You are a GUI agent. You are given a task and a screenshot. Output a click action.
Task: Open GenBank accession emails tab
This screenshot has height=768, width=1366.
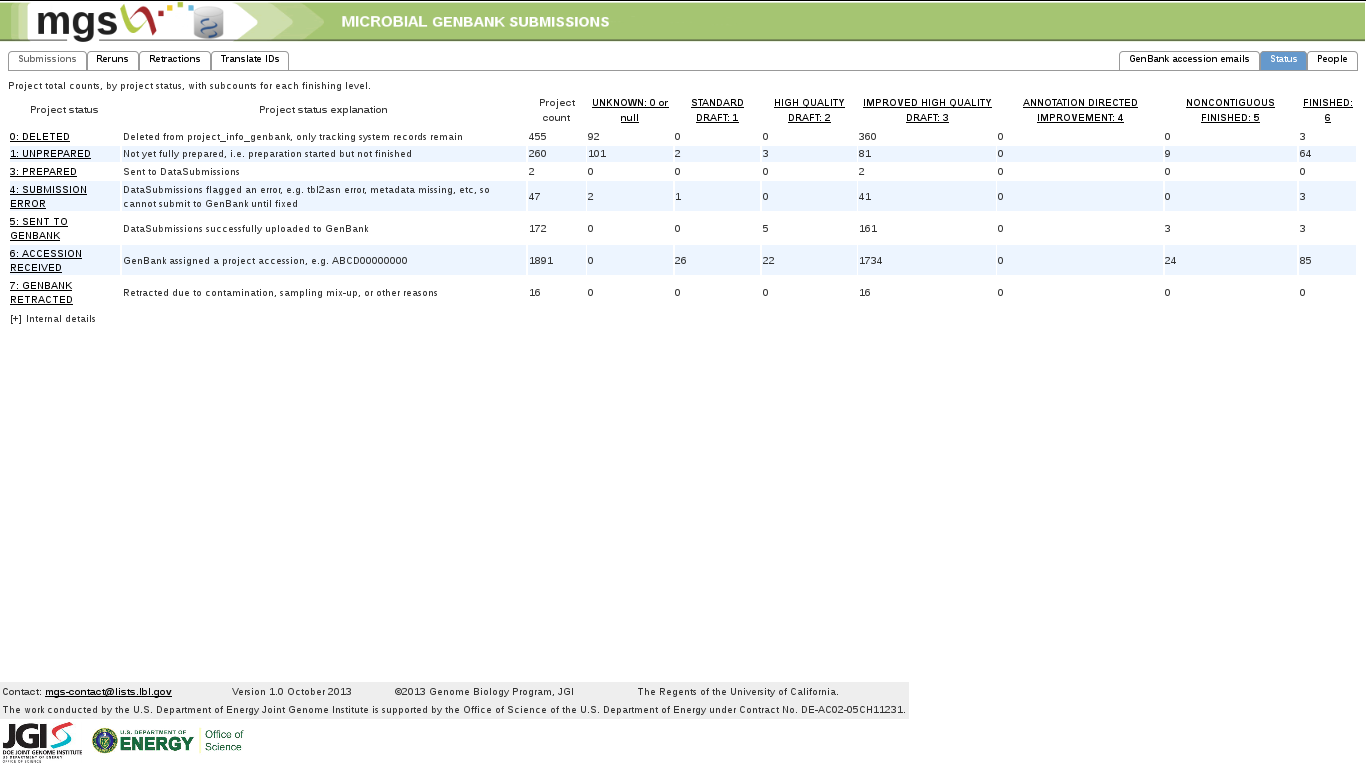pos(1189,60)
